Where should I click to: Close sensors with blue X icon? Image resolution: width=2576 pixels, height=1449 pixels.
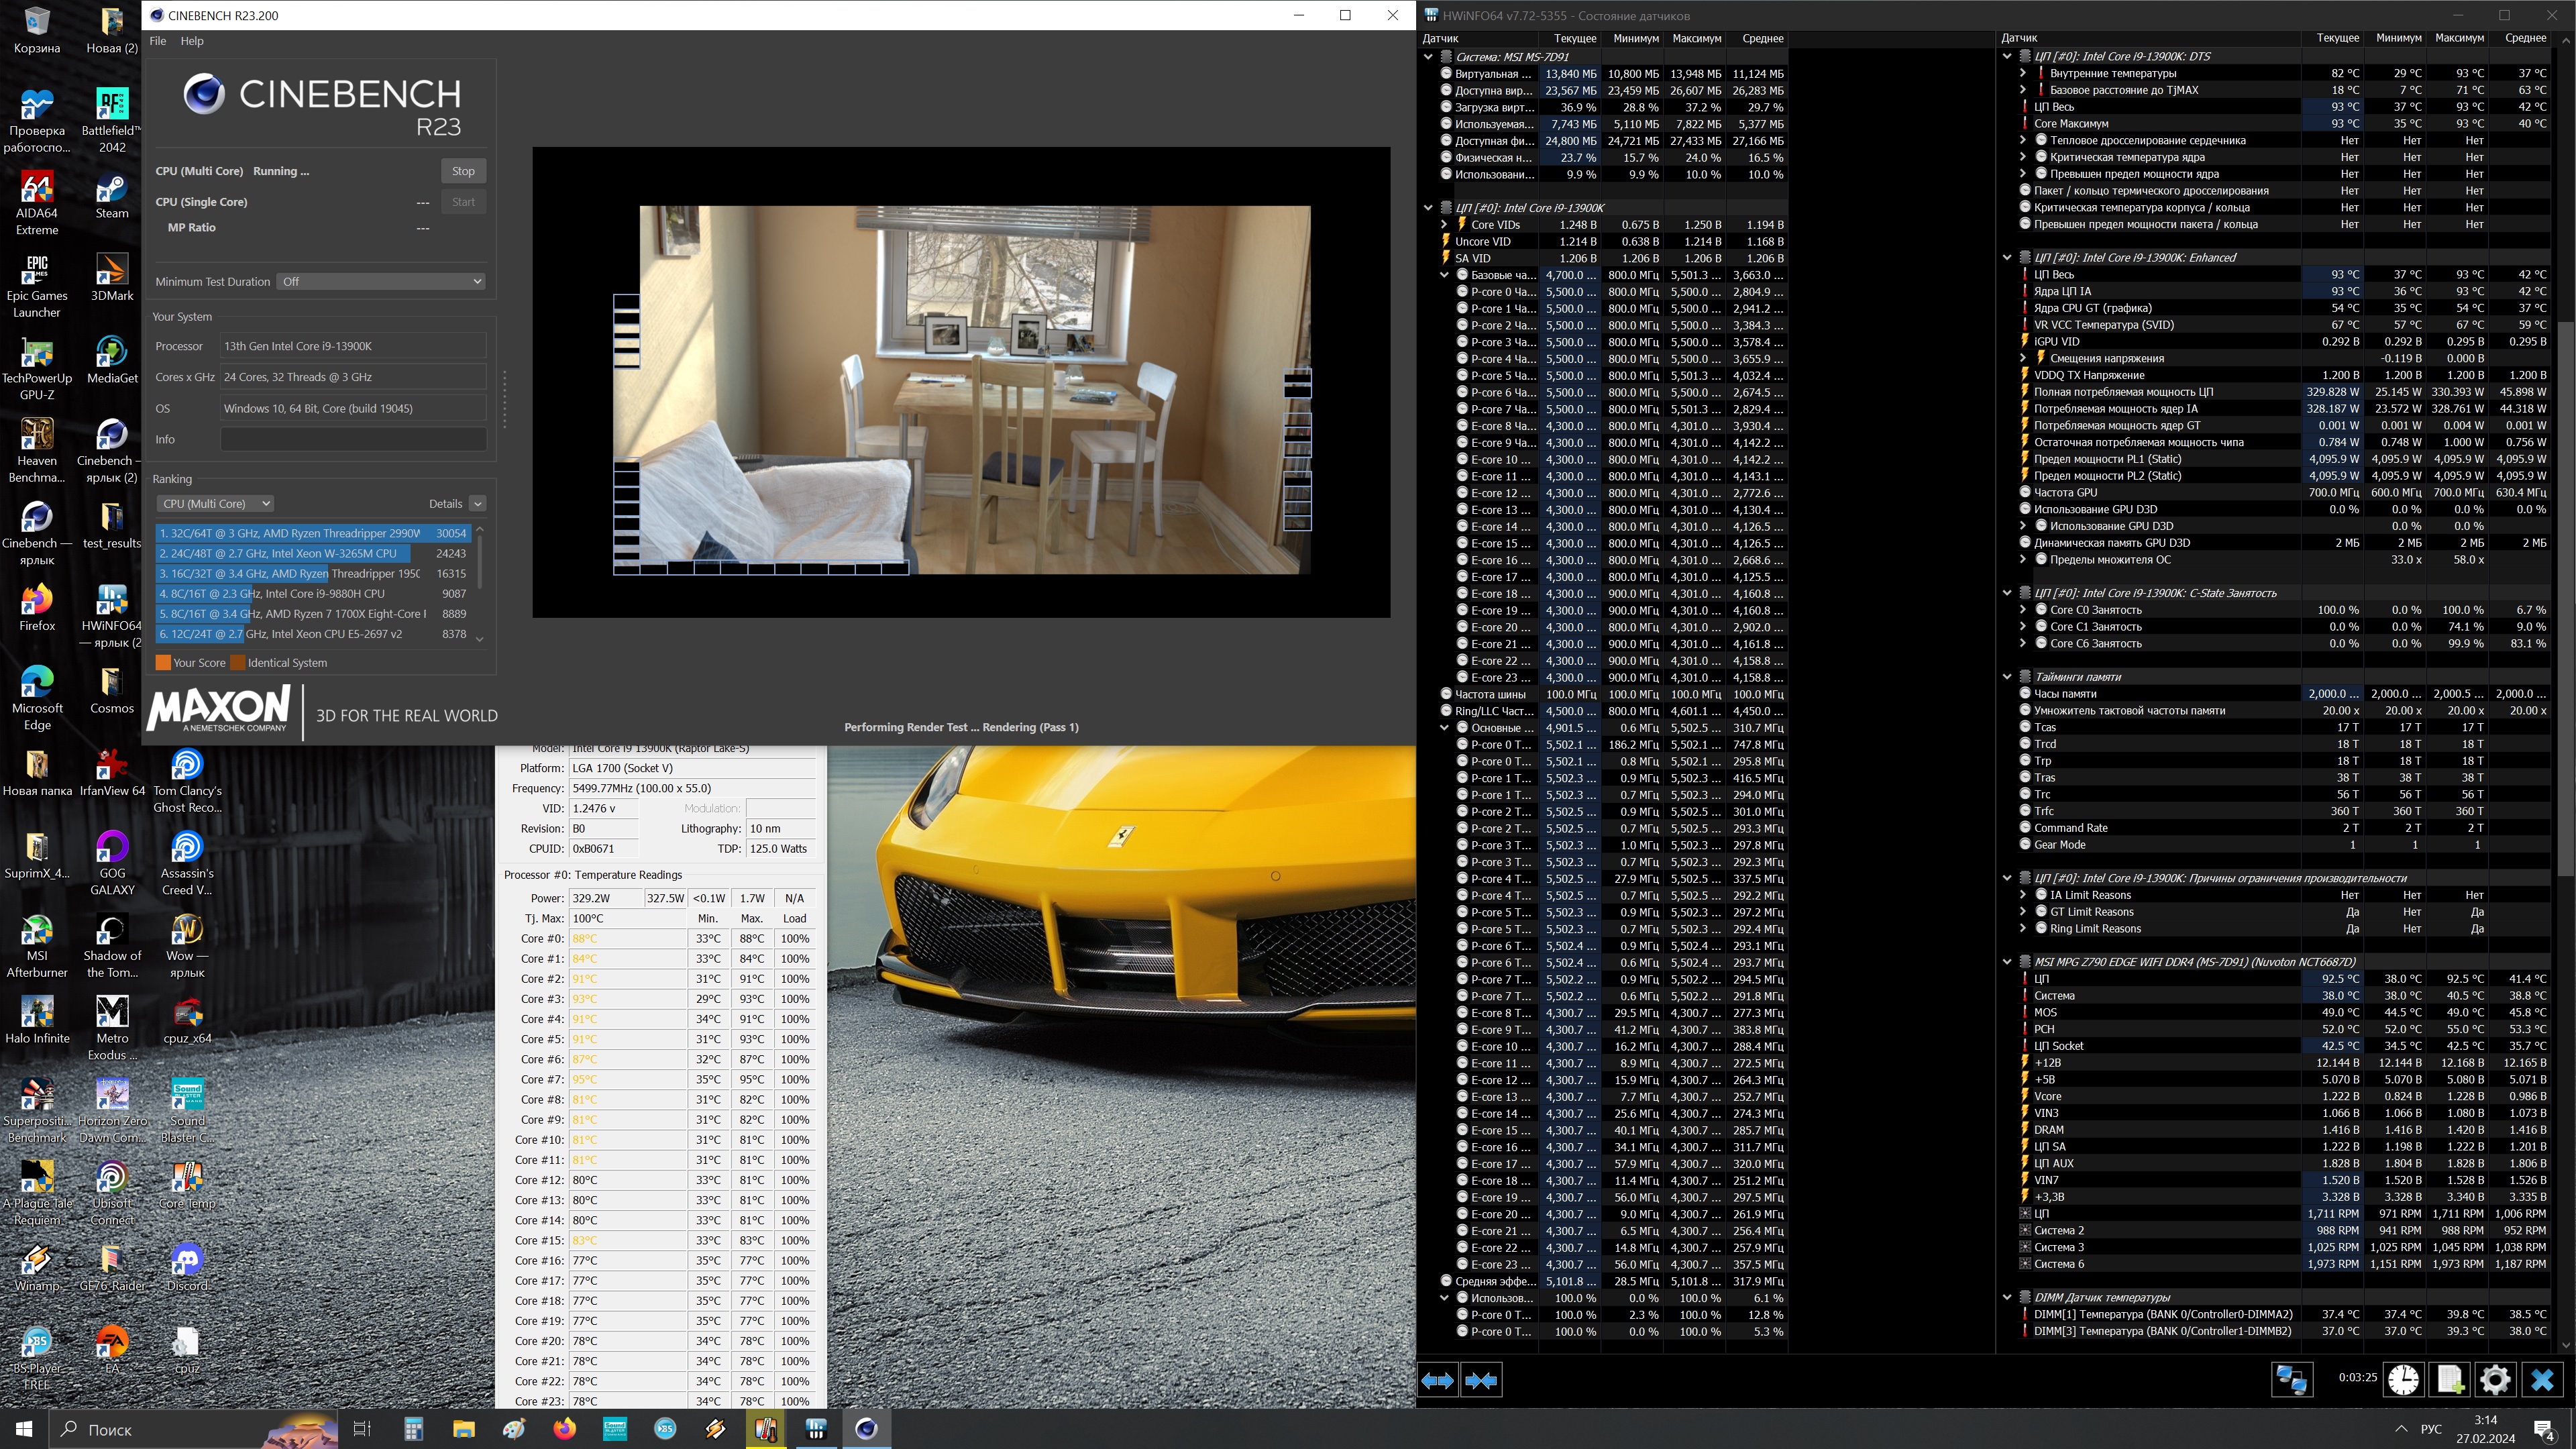(x=2541, y=1380)
